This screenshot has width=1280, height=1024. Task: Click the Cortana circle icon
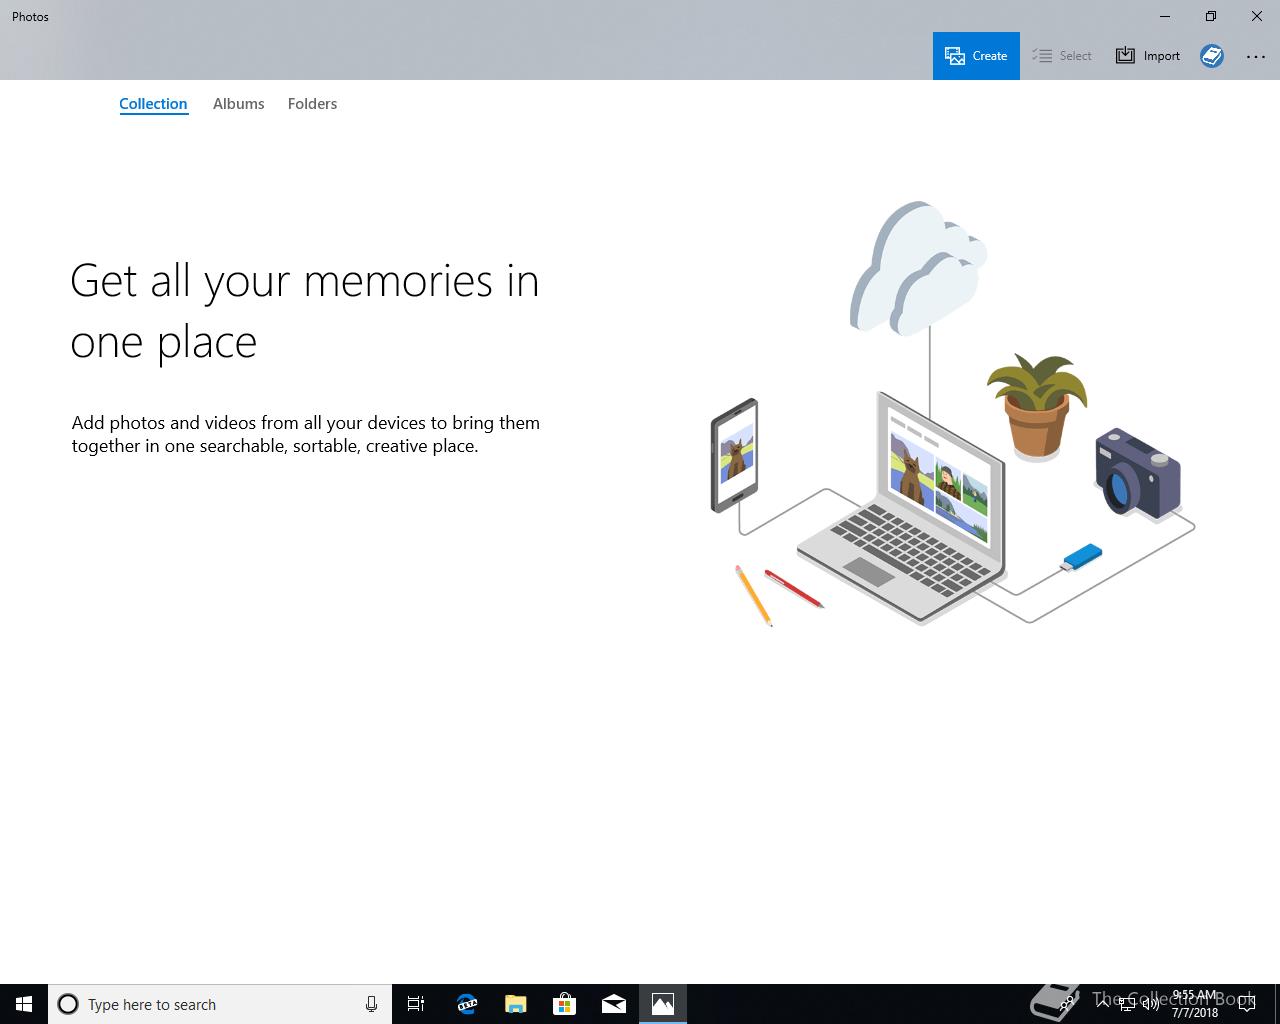coord(68,1004)
